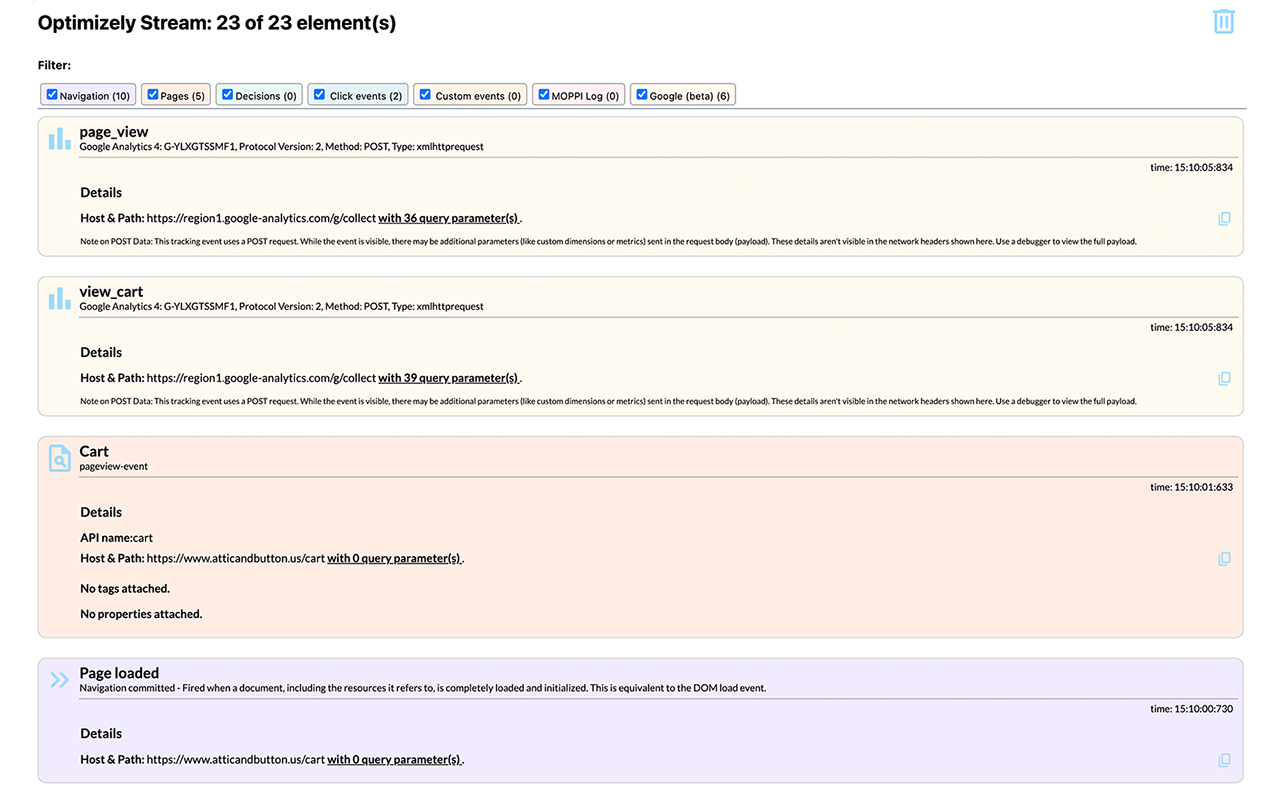Click the time 15:10:01:633 text

(x=1191, y=487)
